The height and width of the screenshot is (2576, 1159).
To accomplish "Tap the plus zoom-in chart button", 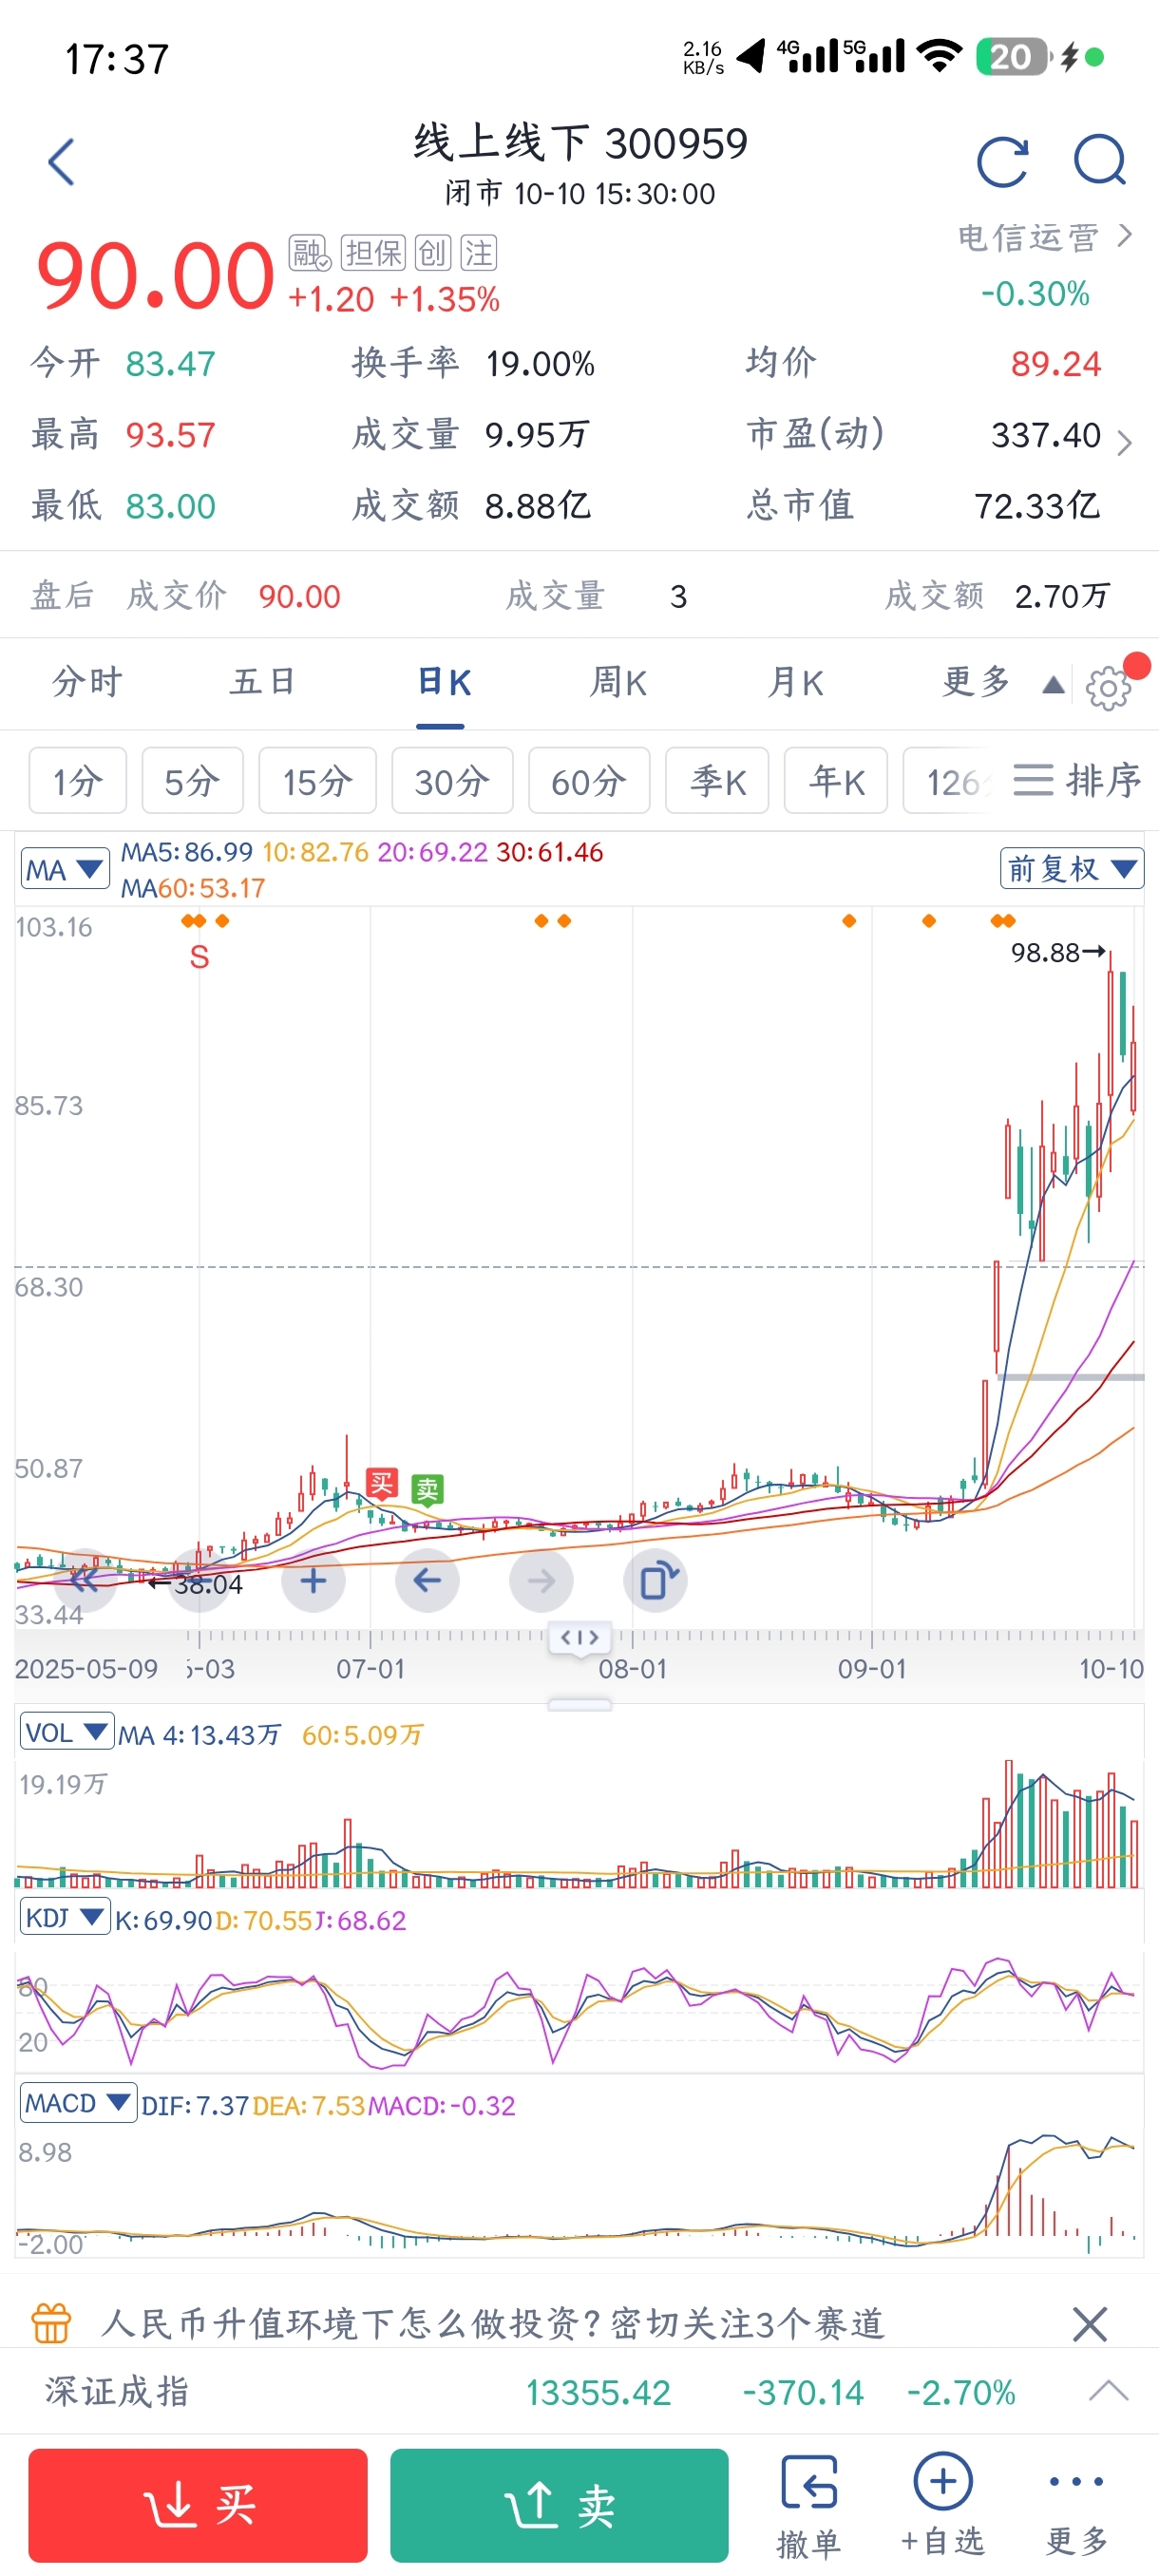I will [x=313, y=1581].
